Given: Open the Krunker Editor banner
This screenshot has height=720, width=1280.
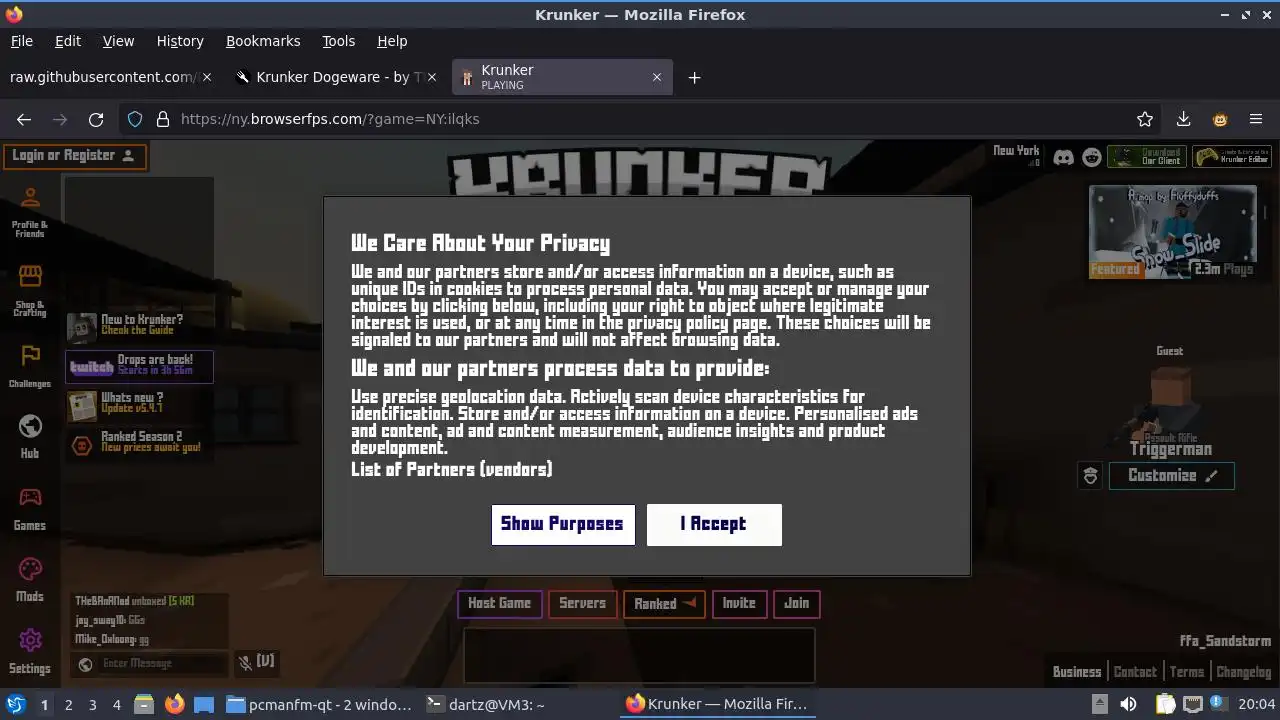Looking at the screenshot, I should tap(1232, 157).
